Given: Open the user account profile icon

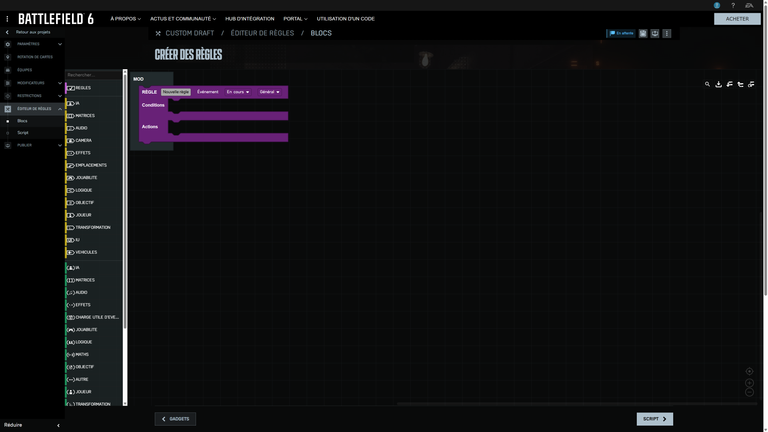Looking at the screenshot, I should coord(717,5).
